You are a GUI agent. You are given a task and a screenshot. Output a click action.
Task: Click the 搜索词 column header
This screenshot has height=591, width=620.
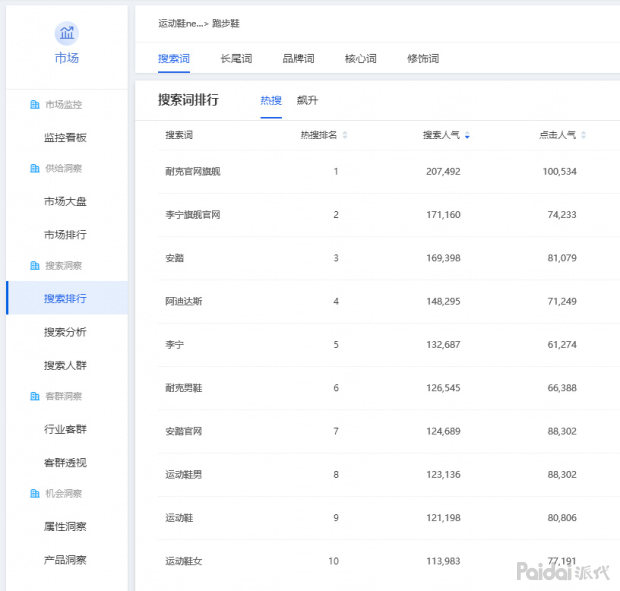tap(179, 135)
